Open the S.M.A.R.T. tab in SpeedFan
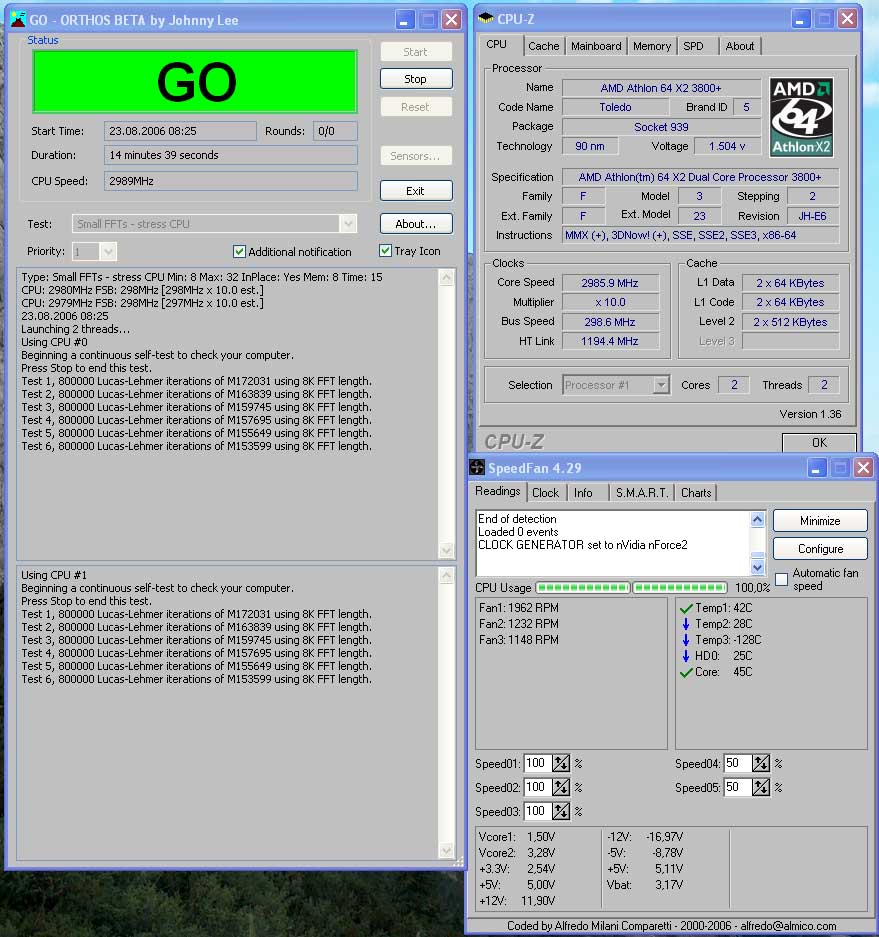 (x=642, y=493)
